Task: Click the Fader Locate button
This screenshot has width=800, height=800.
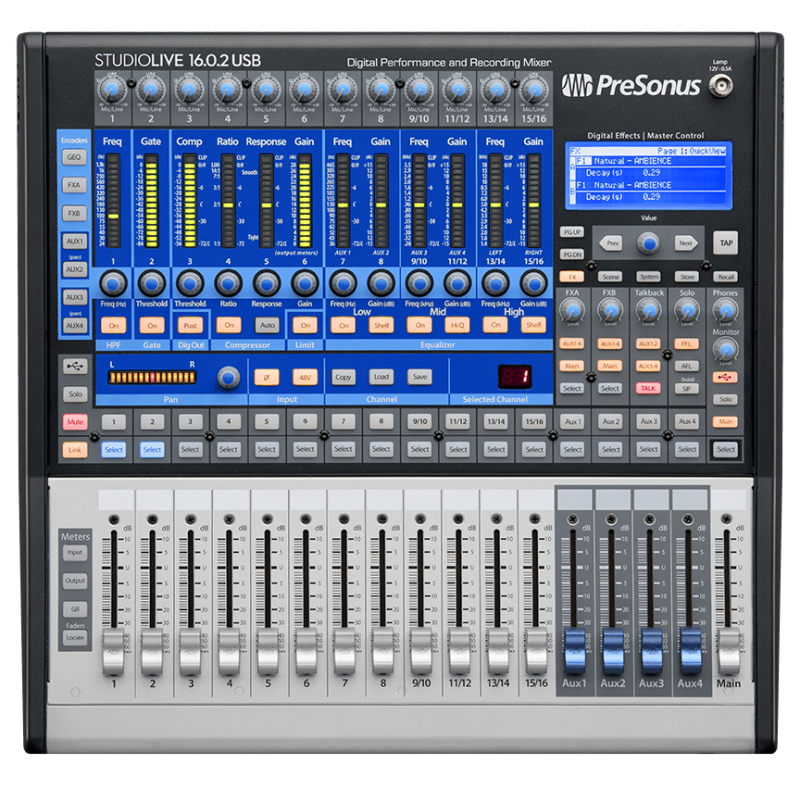Action: coord(75,638)
